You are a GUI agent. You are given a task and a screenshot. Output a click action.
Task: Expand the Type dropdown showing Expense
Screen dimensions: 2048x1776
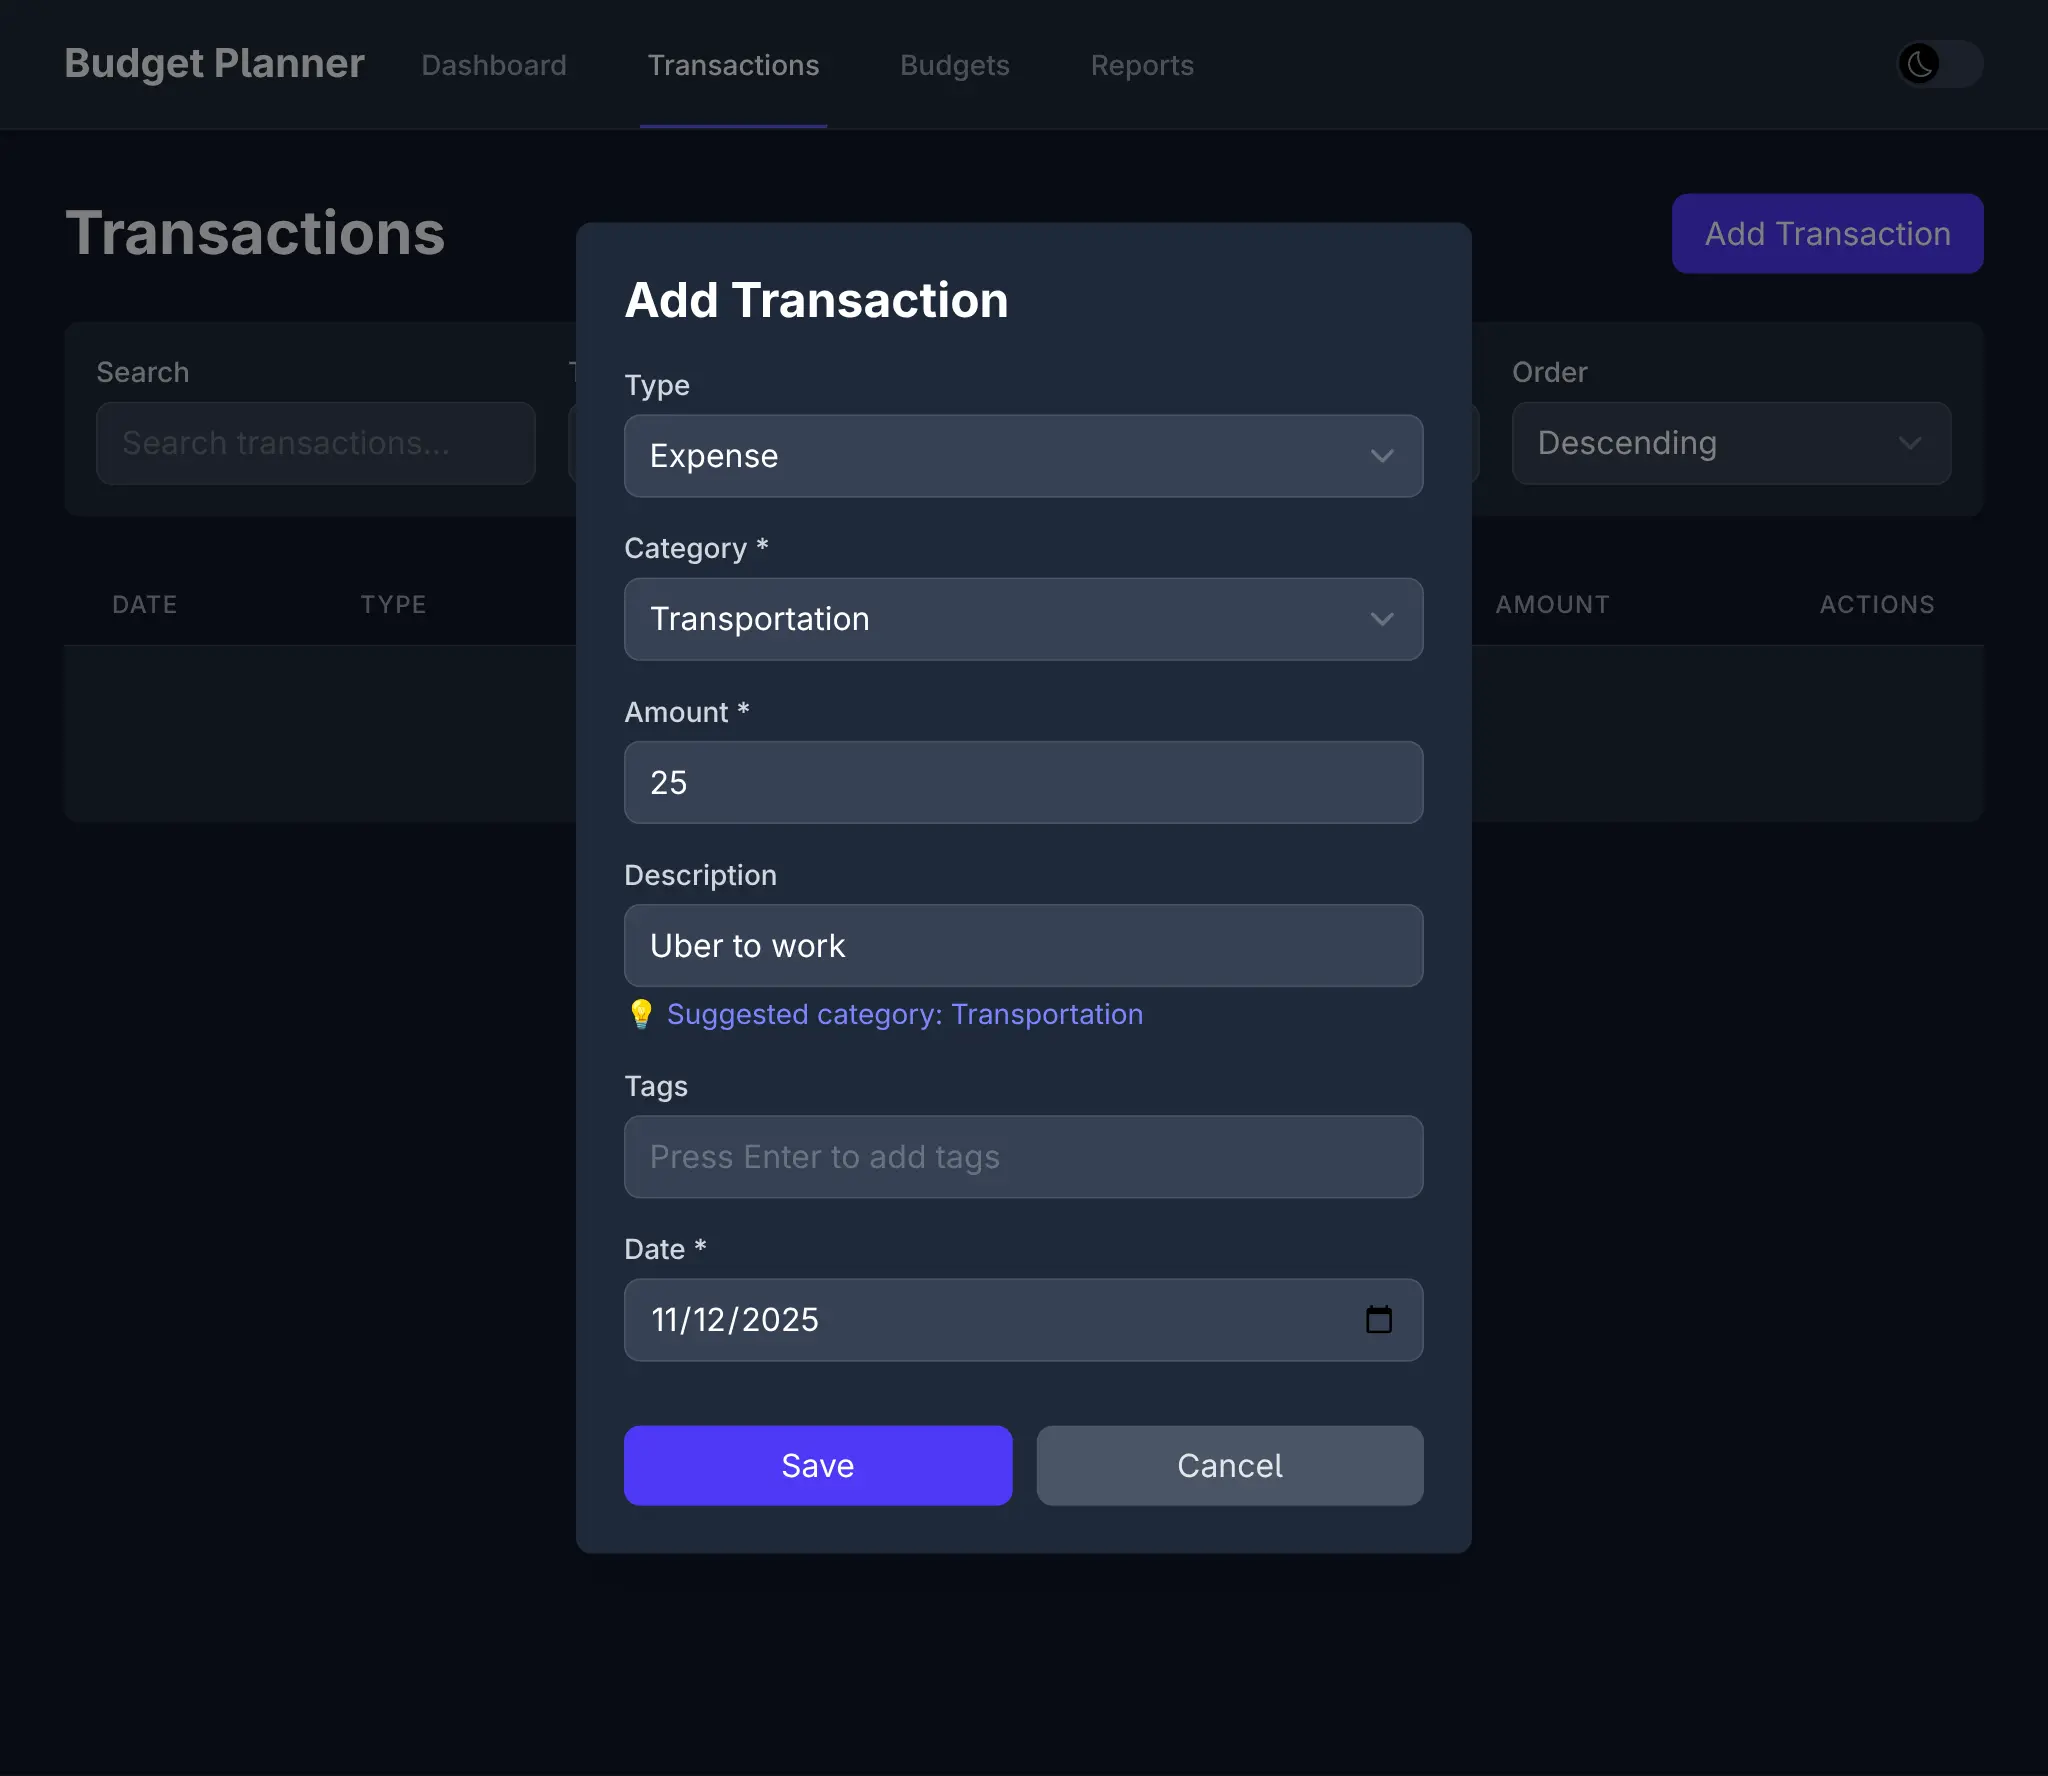click(1022, 456)
